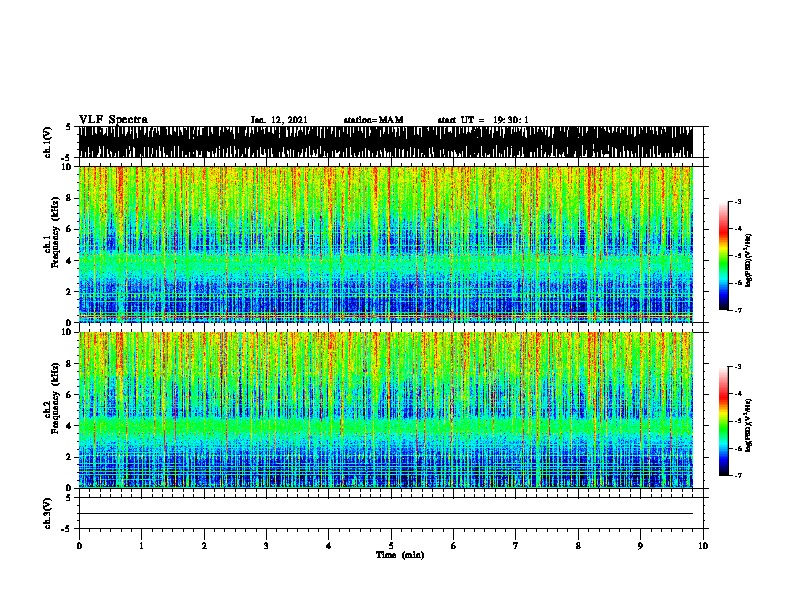This screenshot has width=792, height=612.
Task: Click the "VLF Spectra" title text
Action: pyautogui.click(x=113, y=120)
